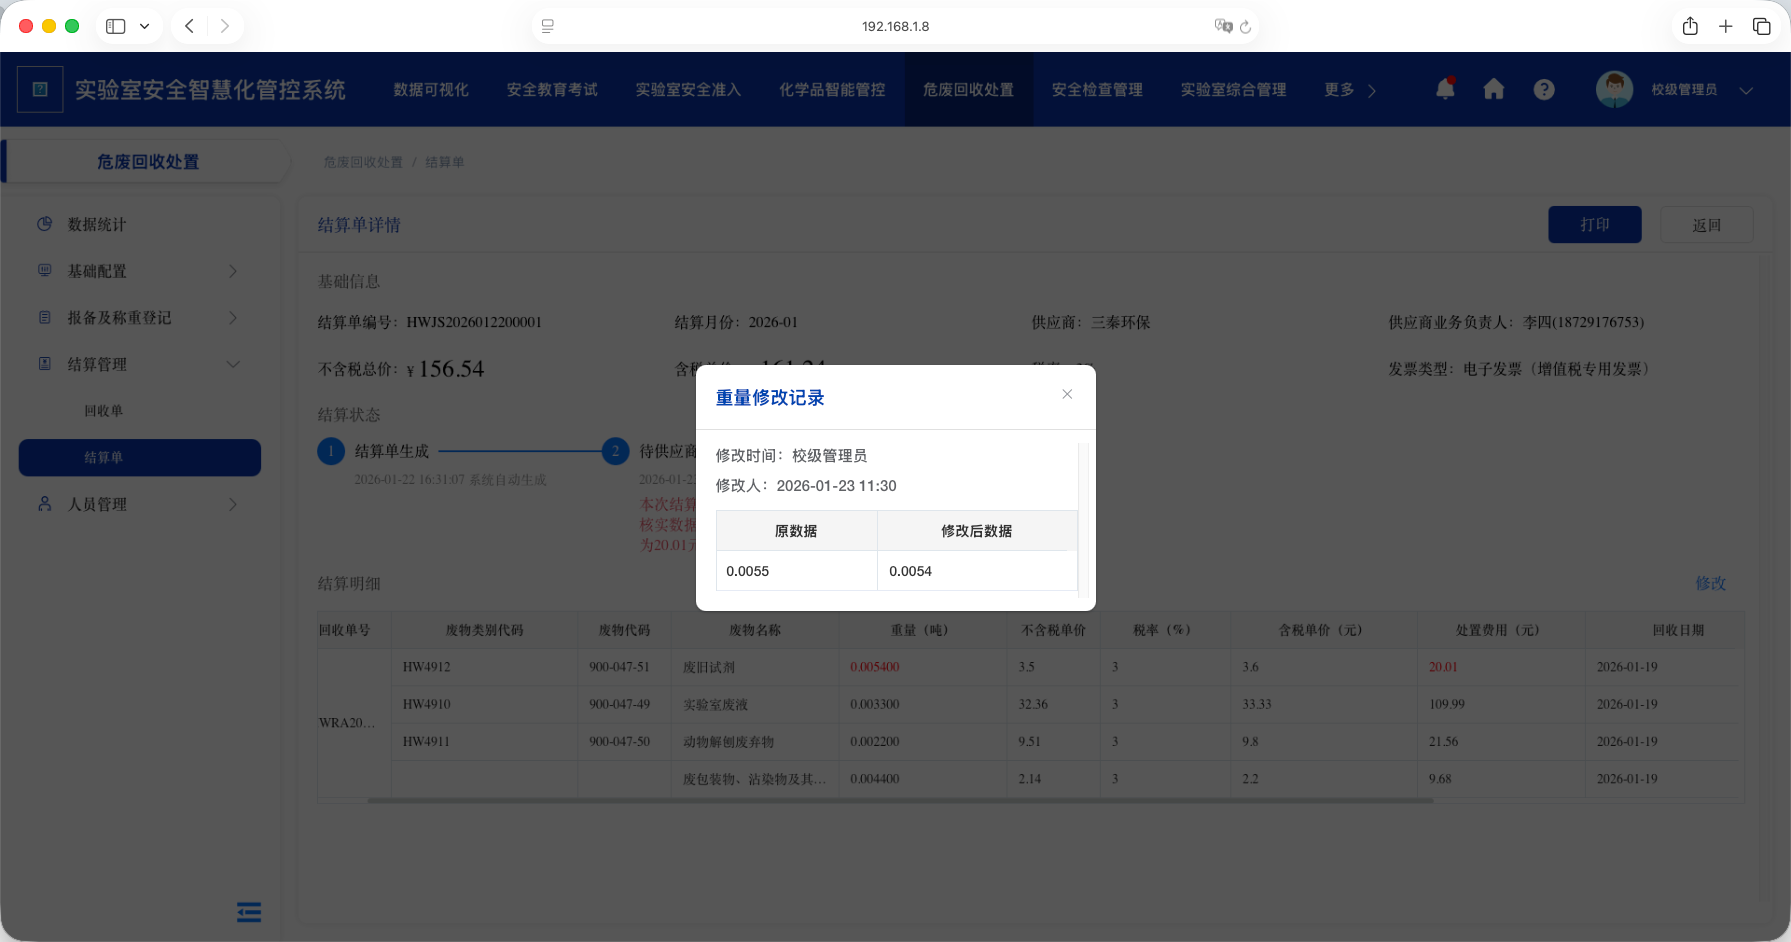Click the Safari address bar 192.168.1.8
Screen dimensions: 1791x942
[895, 26]
